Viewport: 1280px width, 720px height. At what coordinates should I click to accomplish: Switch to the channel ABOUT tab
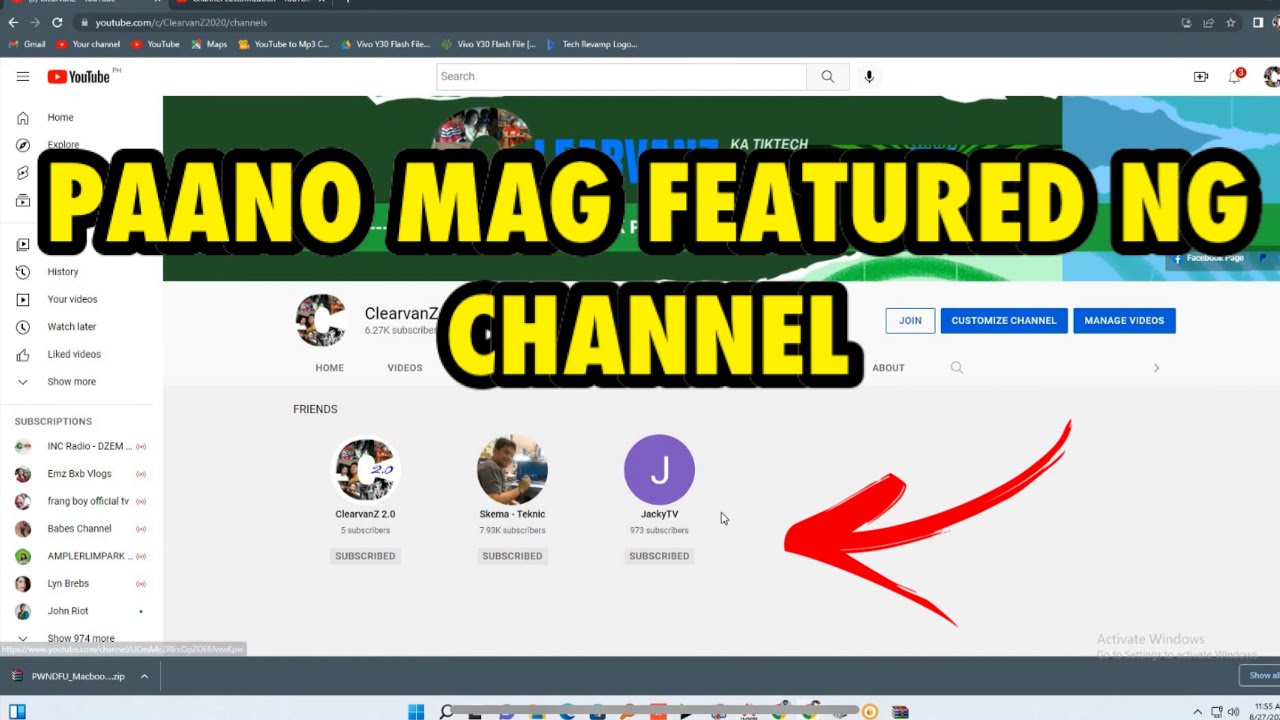(888, 368)
